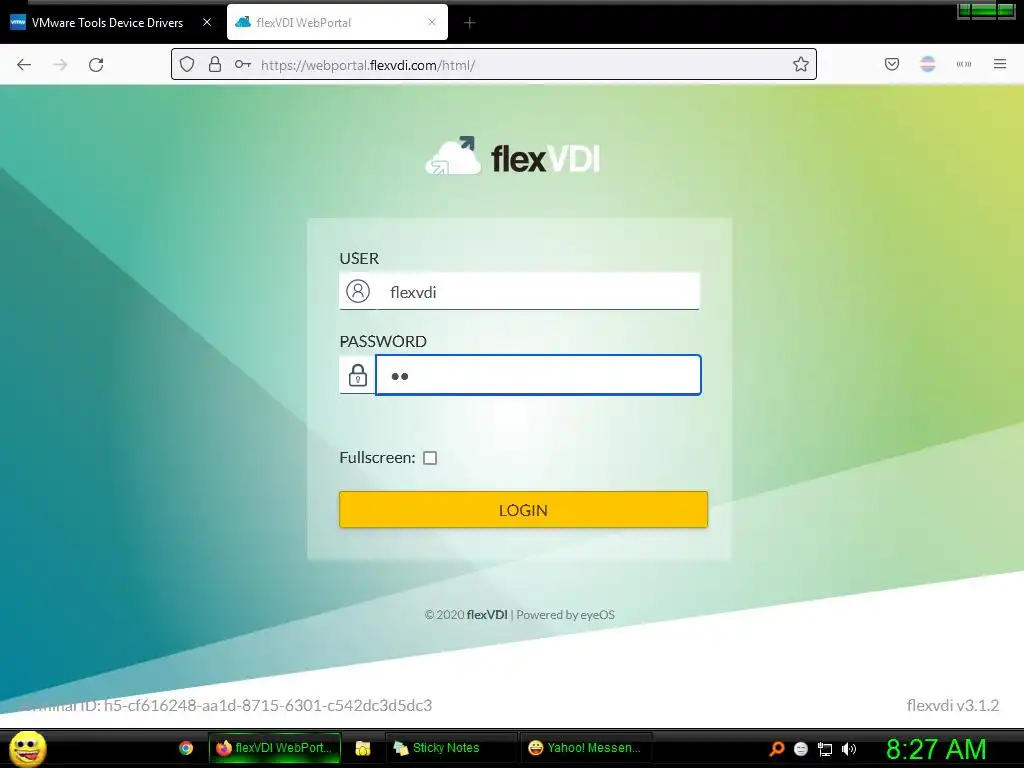This screenshot has width=1024, height=768.
Task: Click the lock icon beside password
Action: point(358,375)
